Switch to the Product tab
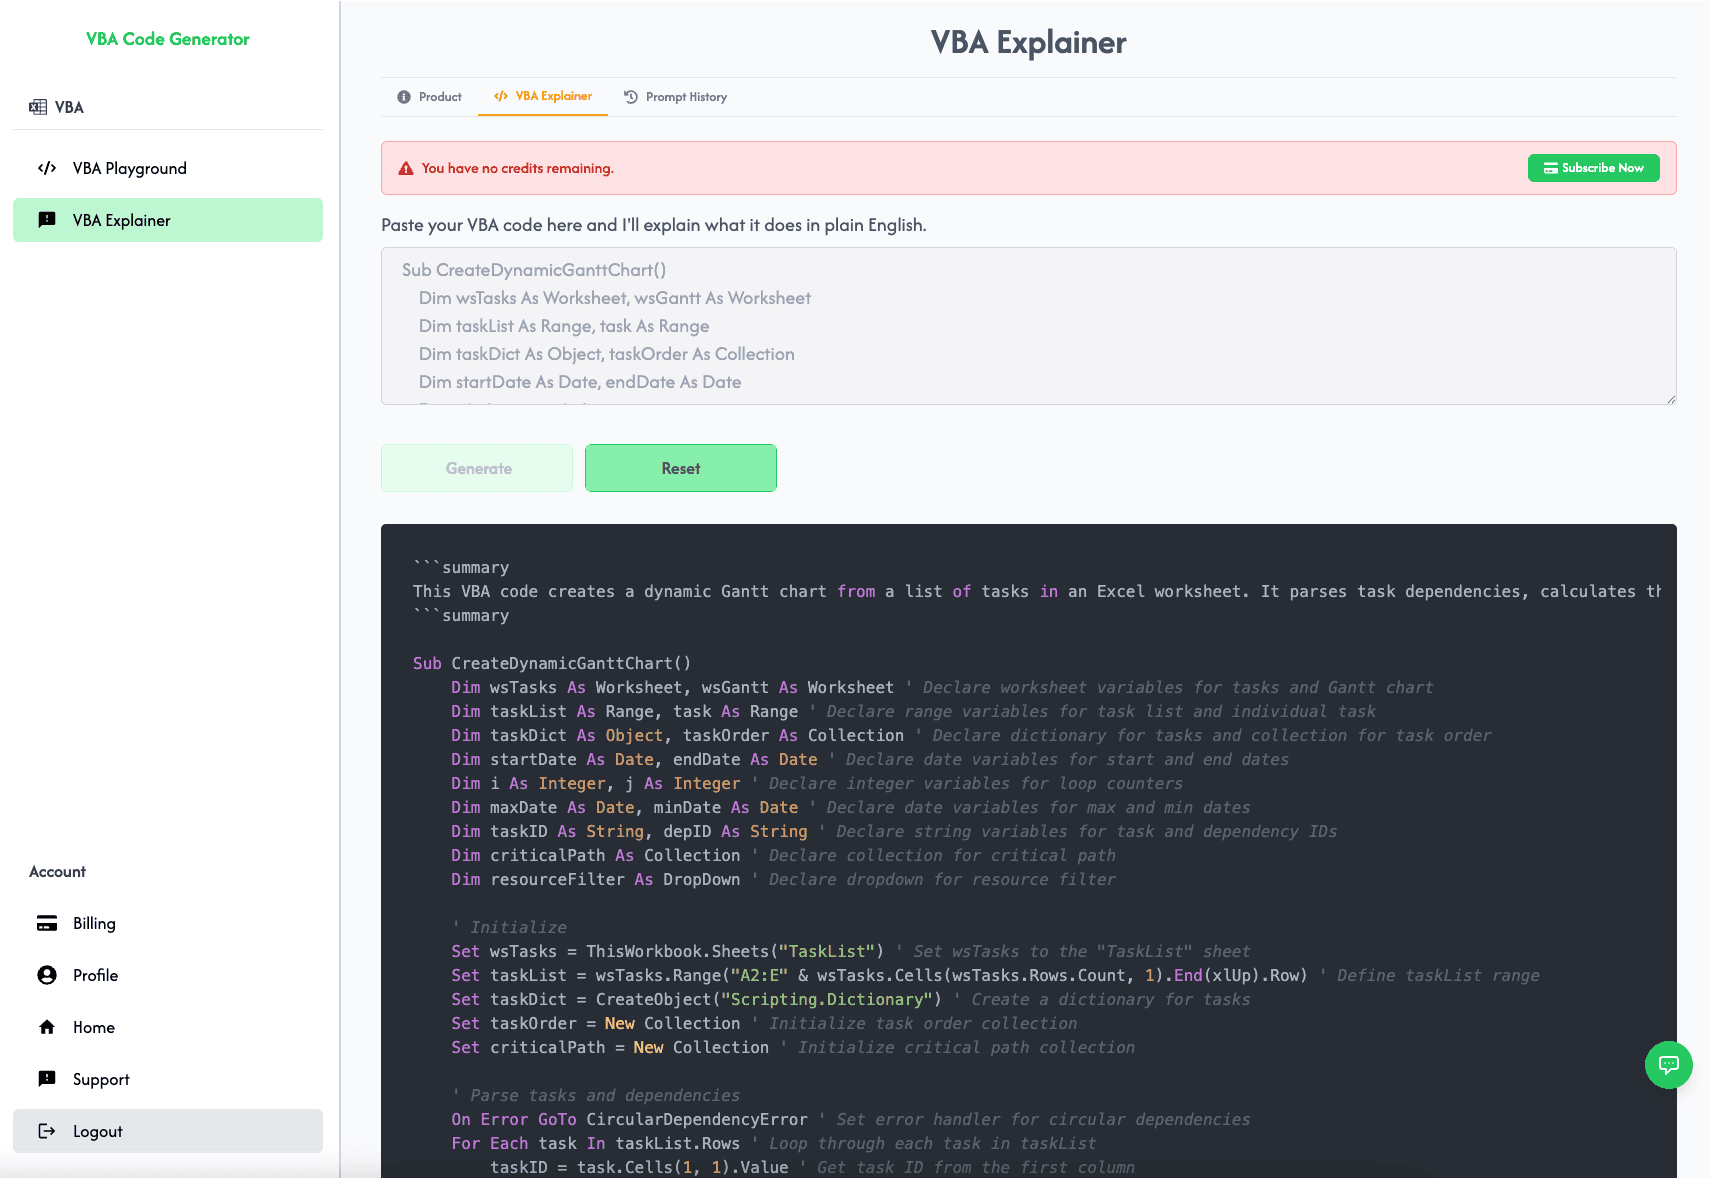 pos(438,97)
